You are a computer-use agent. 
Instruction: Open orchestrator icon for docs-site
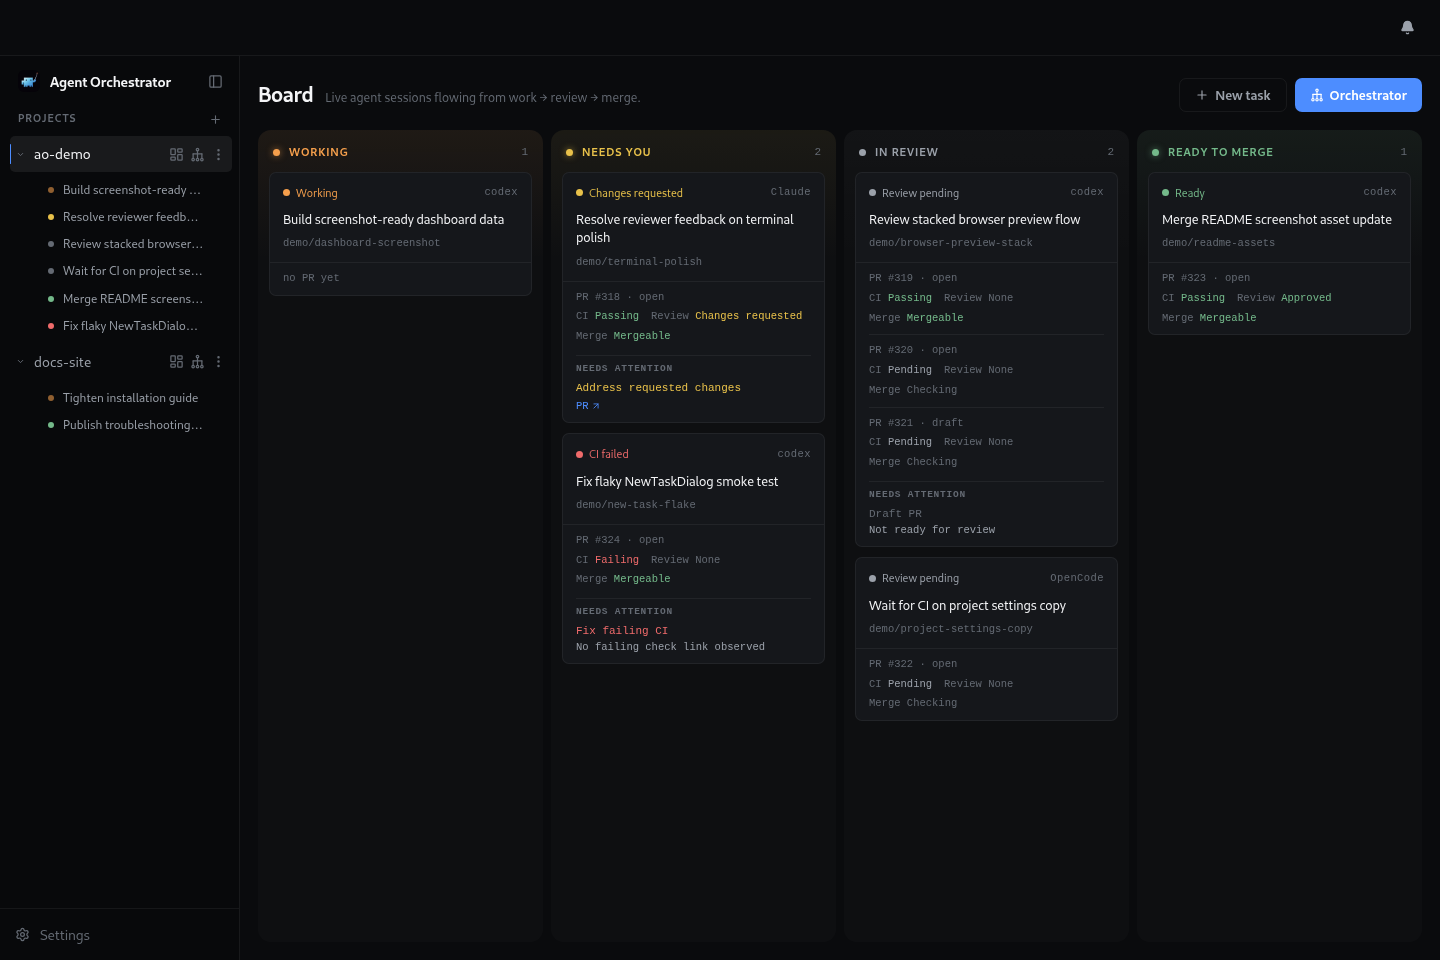(197, 362)
